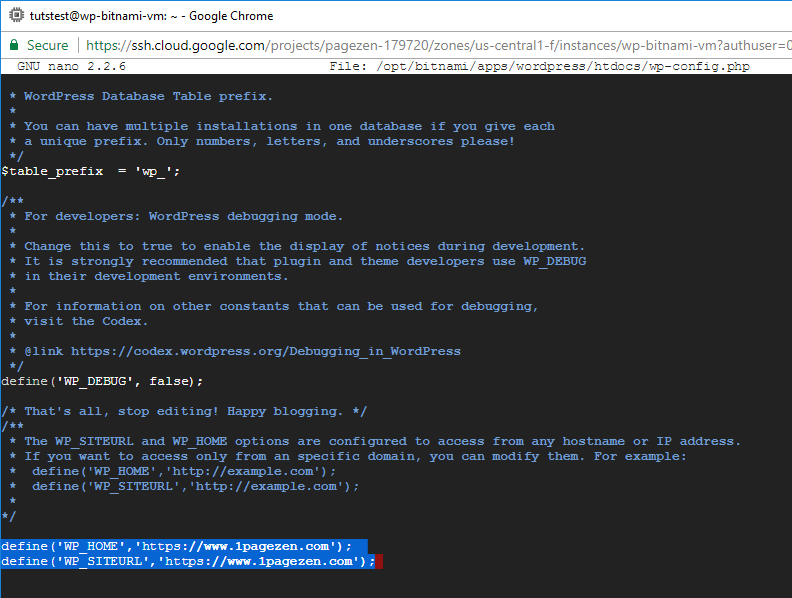
Task: Click the define('WP_DEBUG', false); line
Action: [102, 381]
